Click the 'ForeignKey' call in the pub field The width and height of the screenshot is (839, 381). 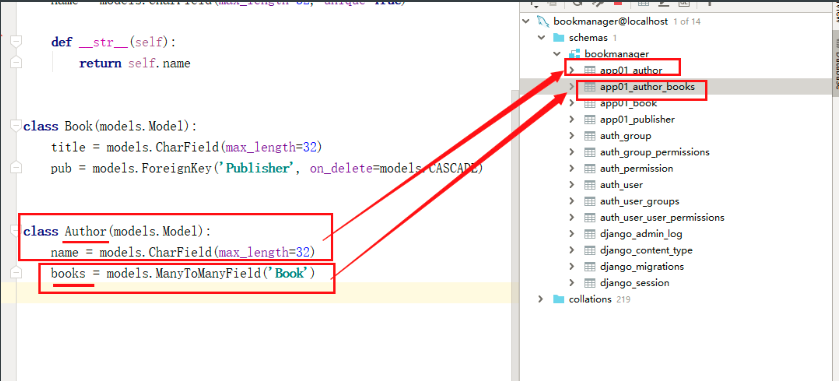coord(178,169)
